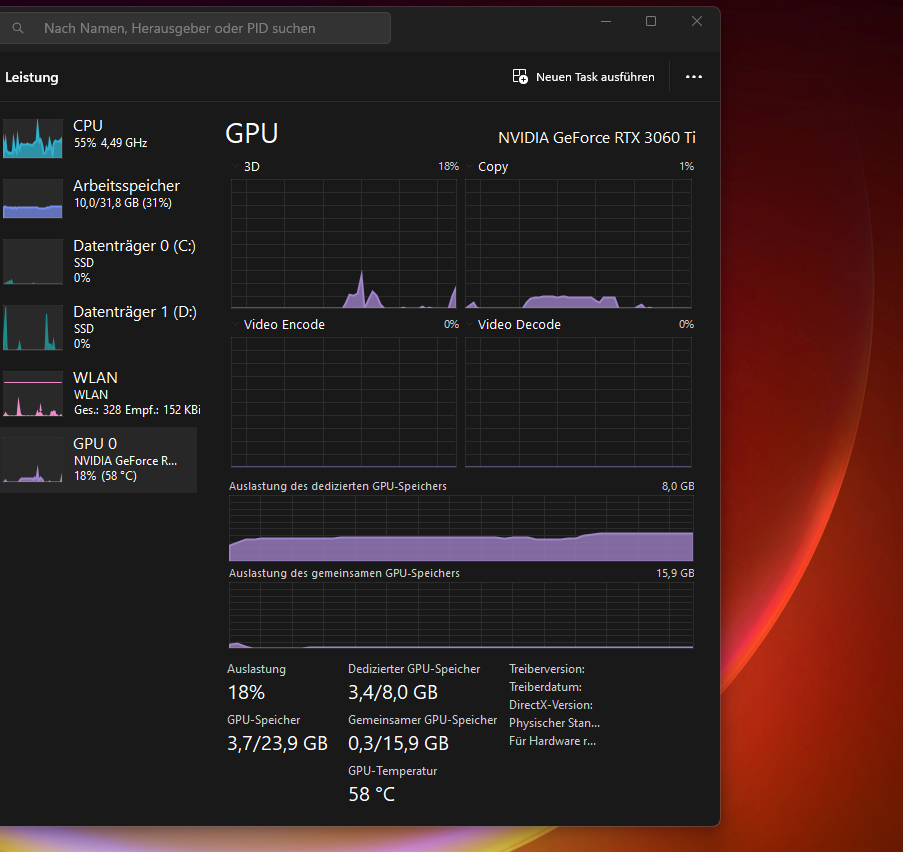Screen dimensions: 903x852
Task: Click the Treiberdatum label
Action: point(545,687)
